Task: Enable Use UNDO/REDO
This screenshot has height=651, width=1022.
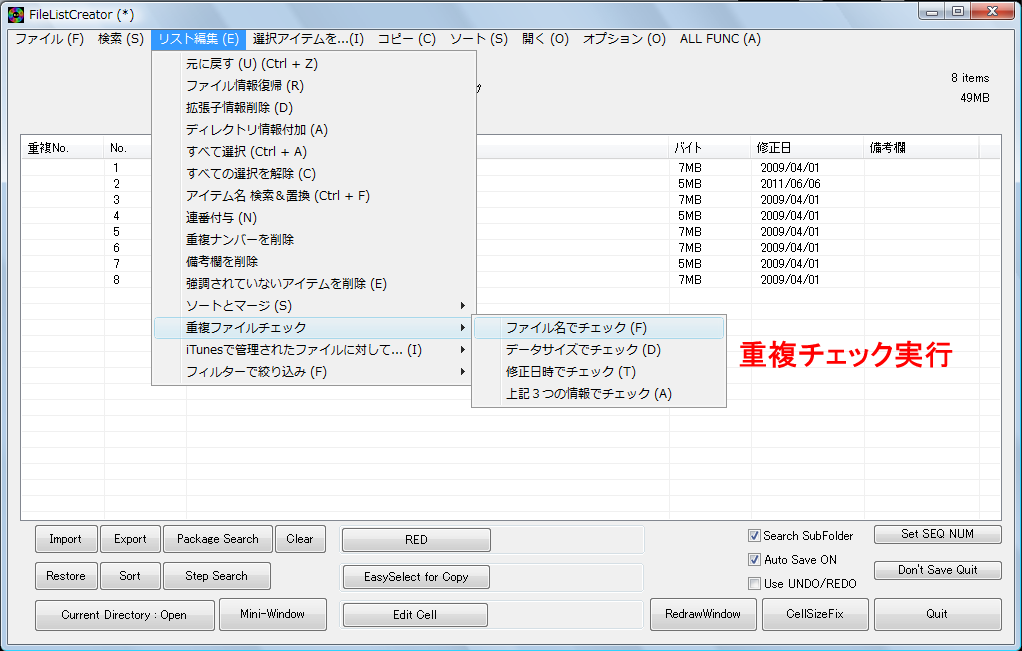Action: click(x=755, y=583)
